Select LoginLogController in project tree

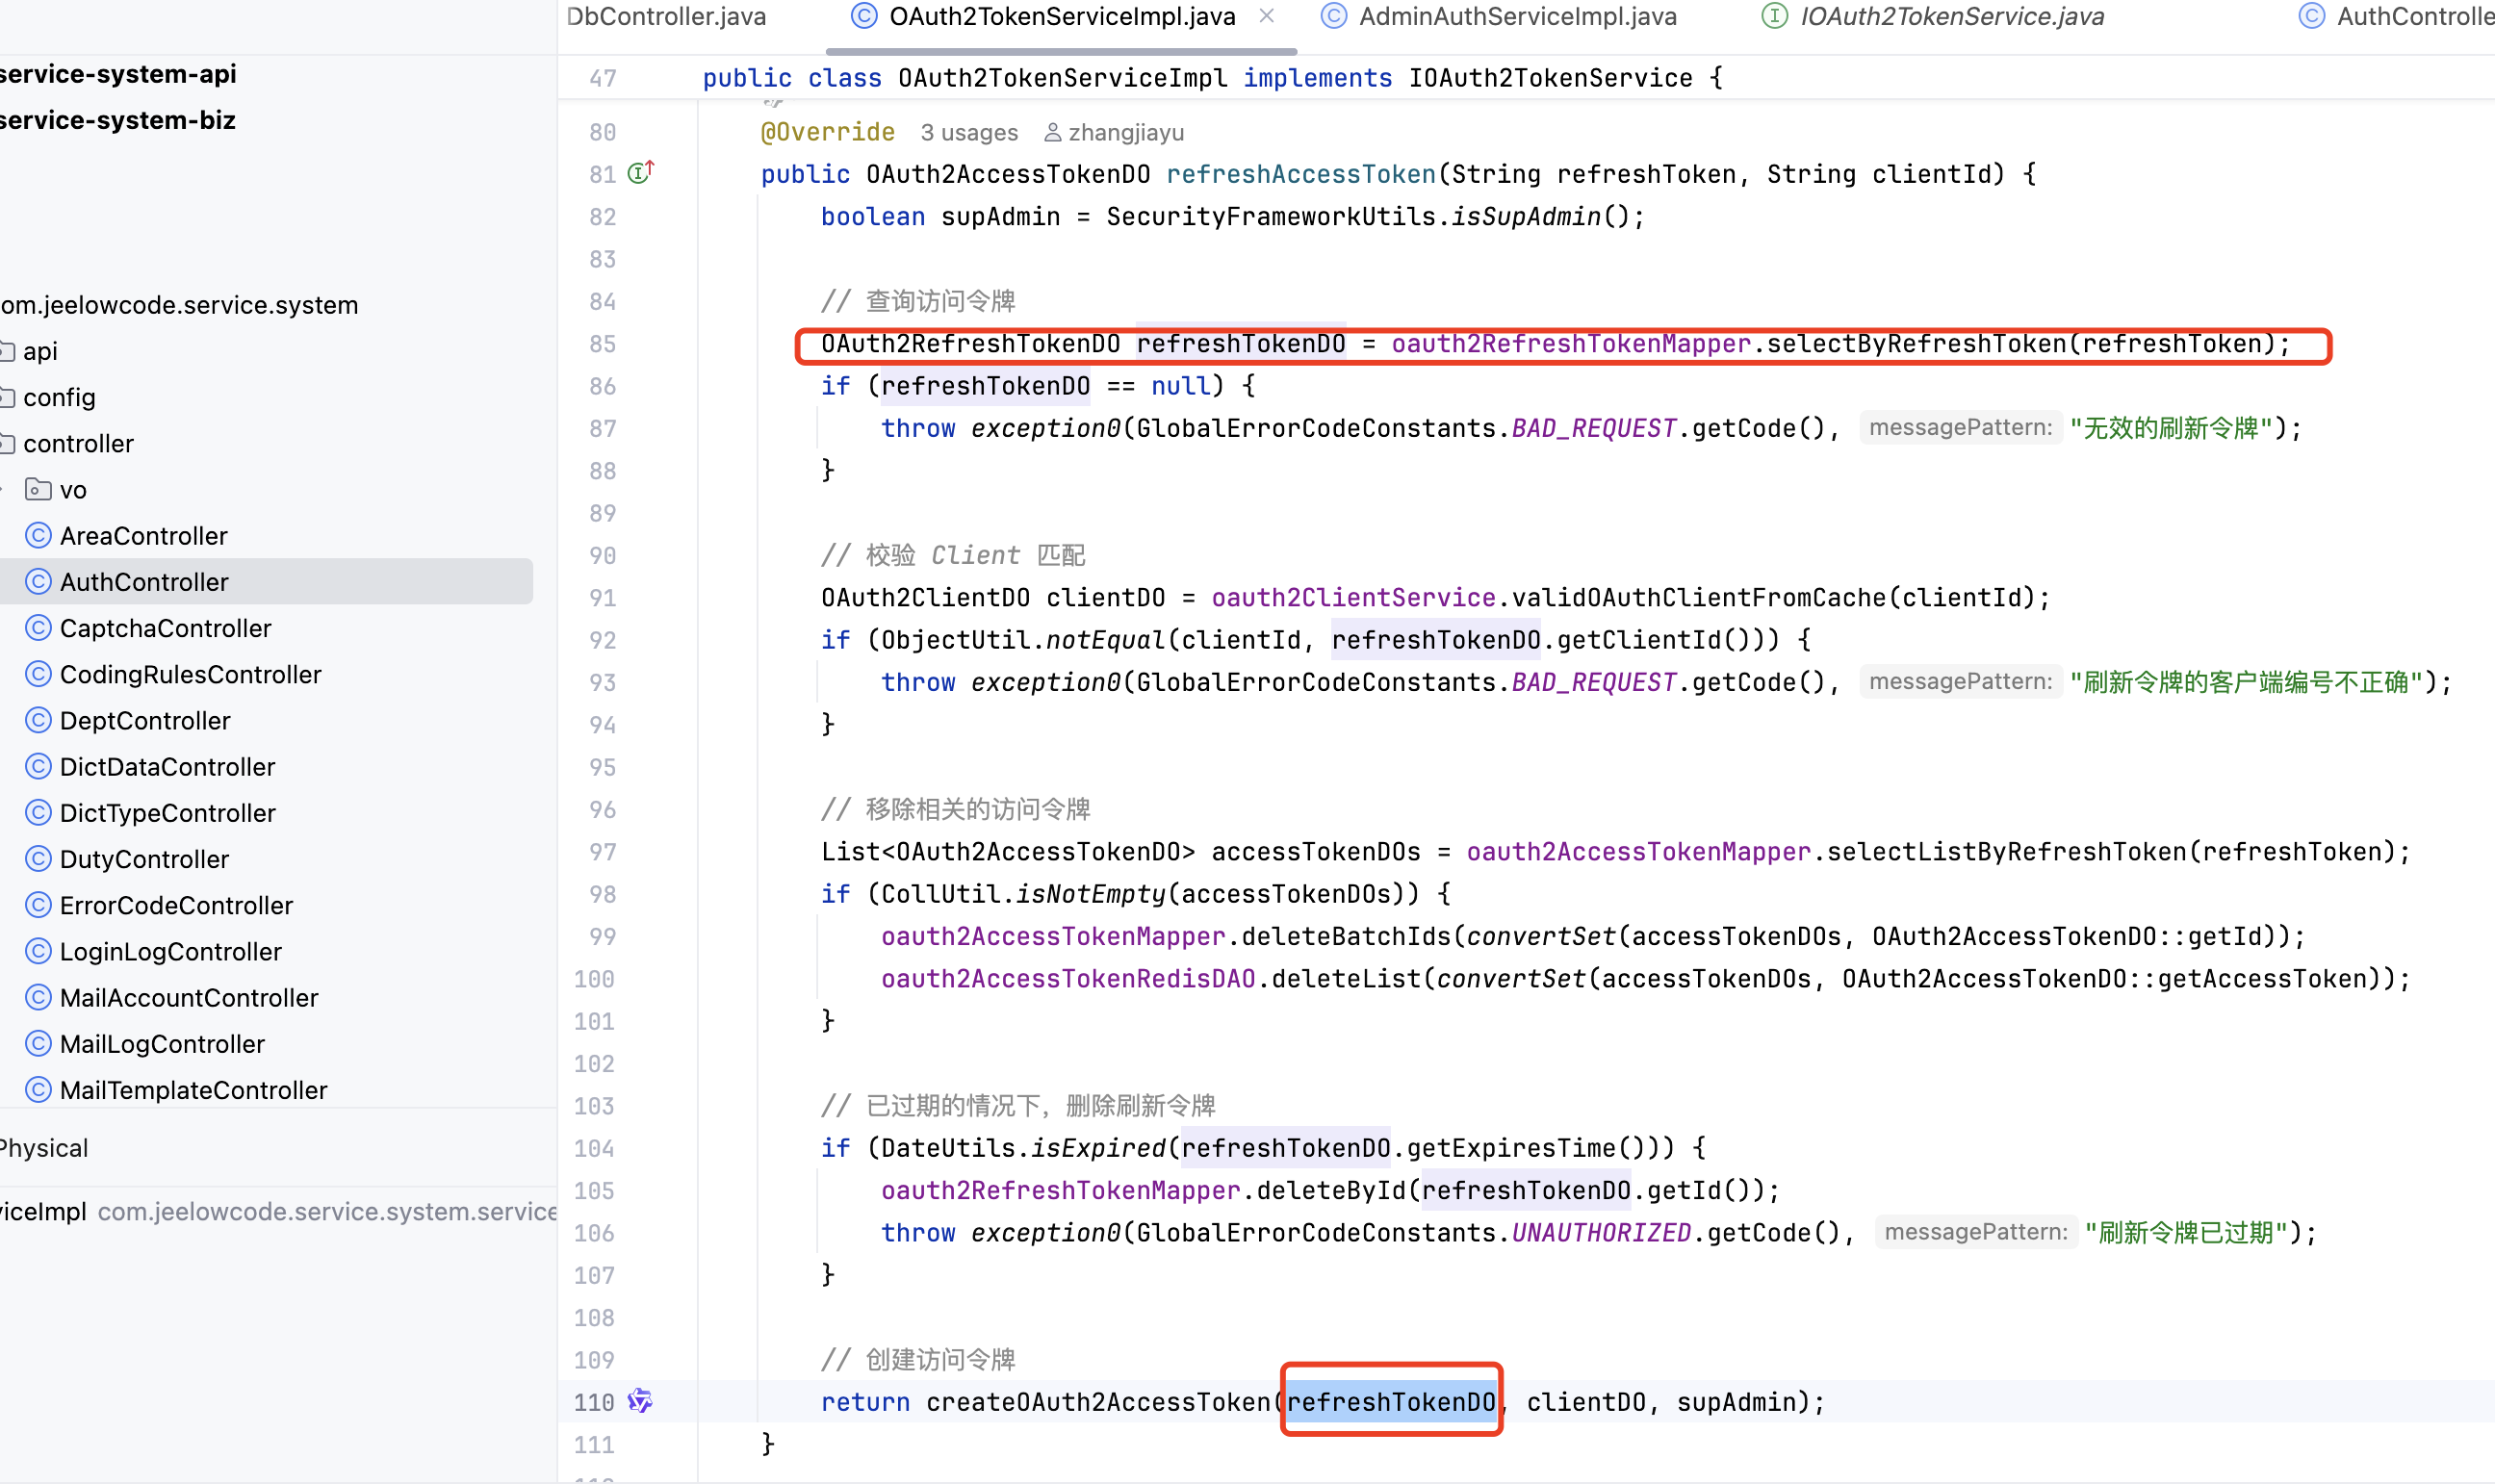click(x=170, y=951)
